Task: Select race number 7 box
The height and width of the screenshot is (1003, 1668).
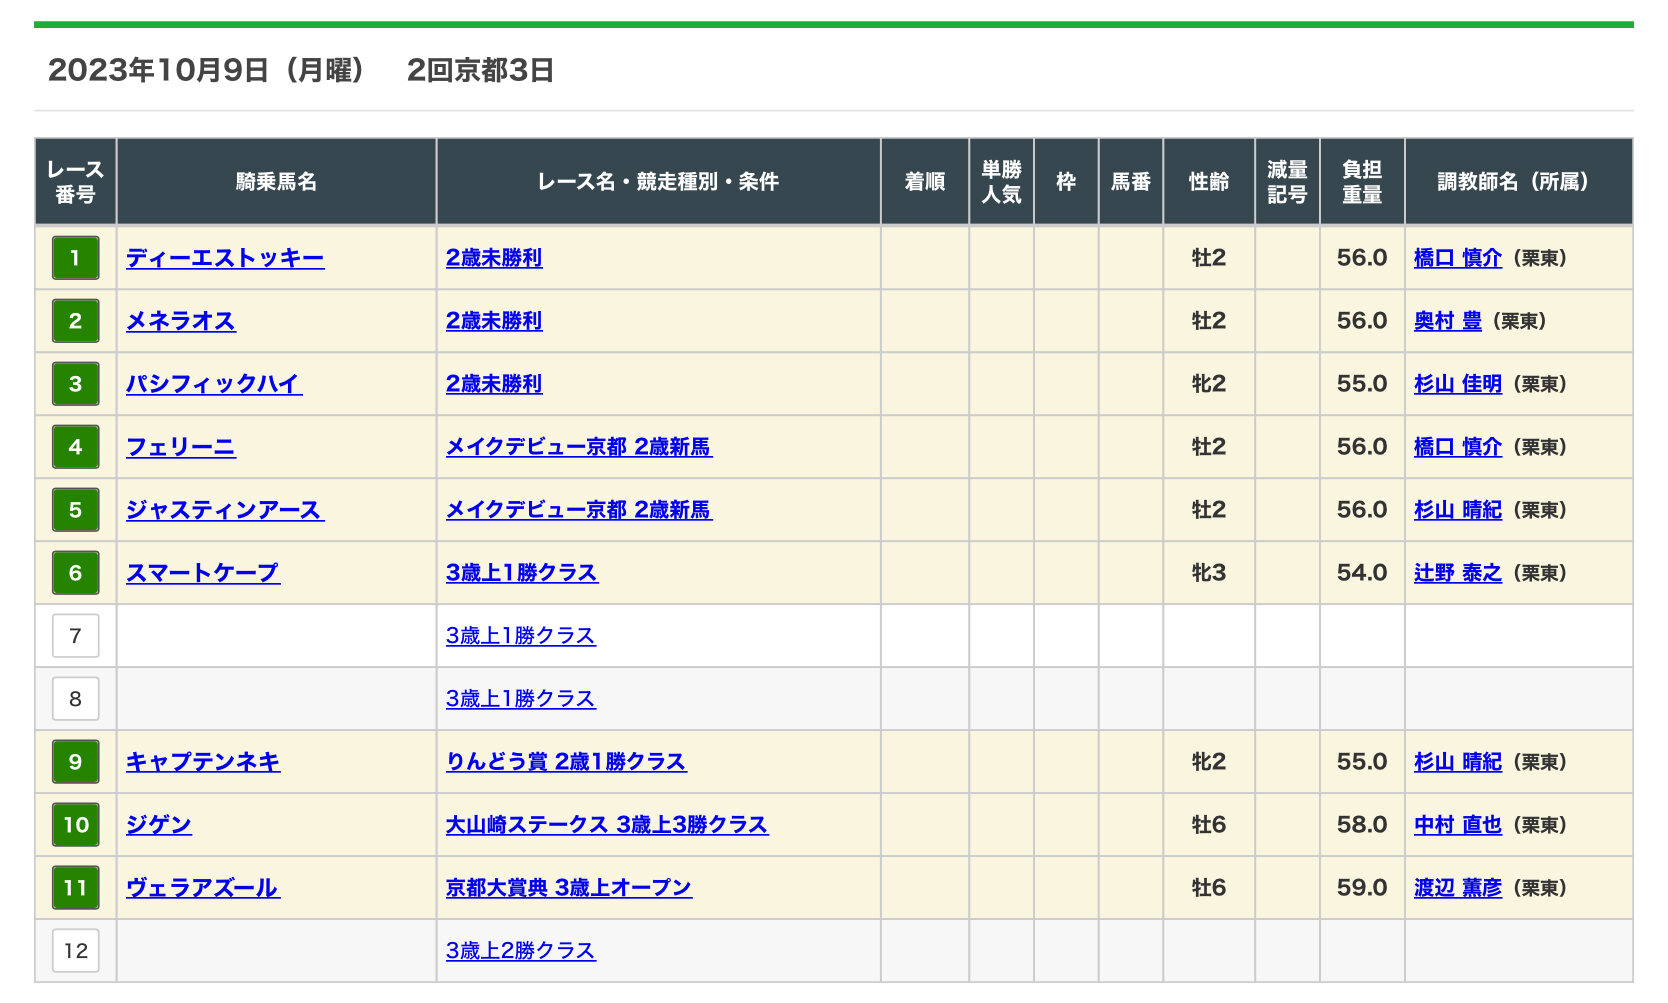Action: pos(75,636)
